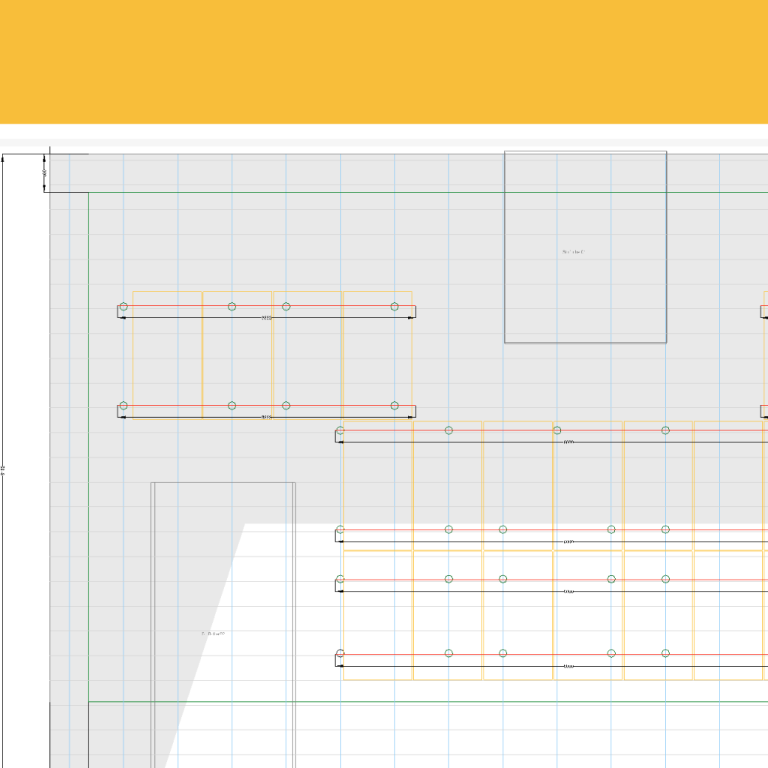Select the dimension label under the third long rail
This screenshot has height=768, width=768.
click(x=568, y=591)
